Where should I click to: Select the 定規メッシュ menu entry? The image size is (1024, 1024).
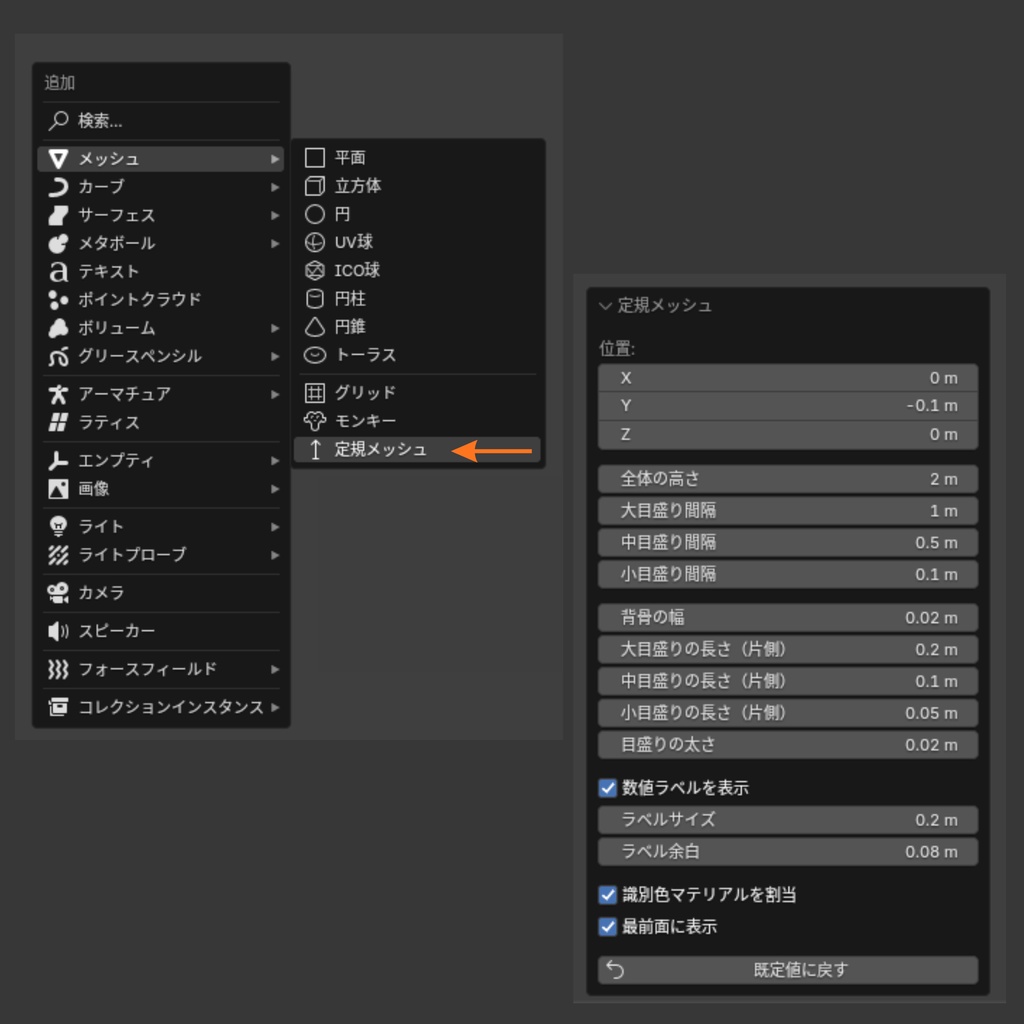(x=380, y=448)
